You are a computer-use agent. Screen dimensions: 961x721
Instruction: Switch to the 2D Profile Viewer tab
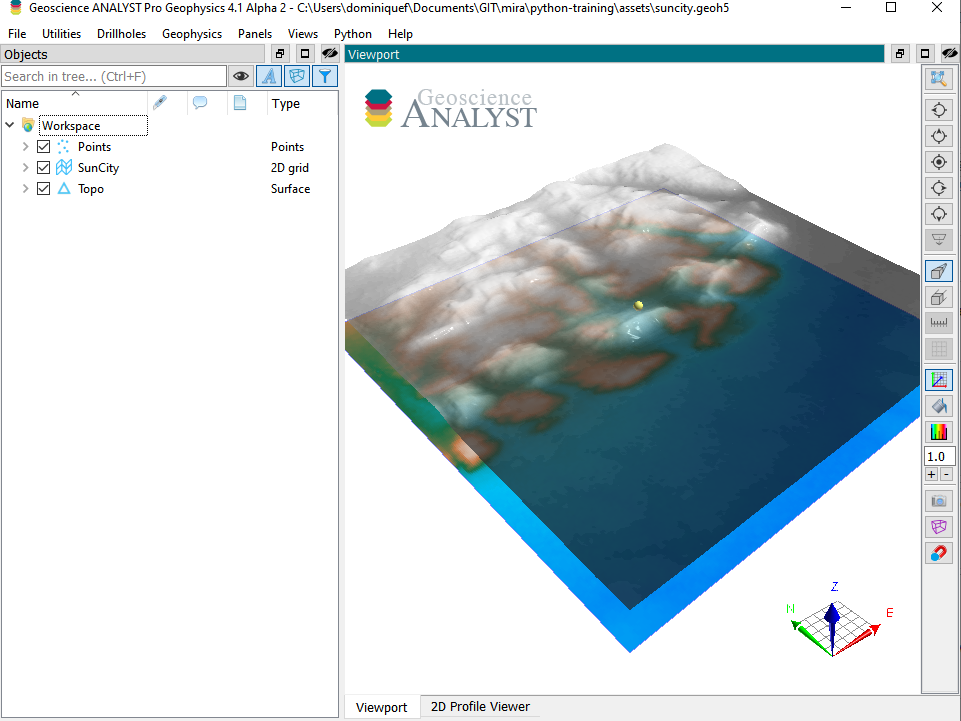tap(480, 706)
